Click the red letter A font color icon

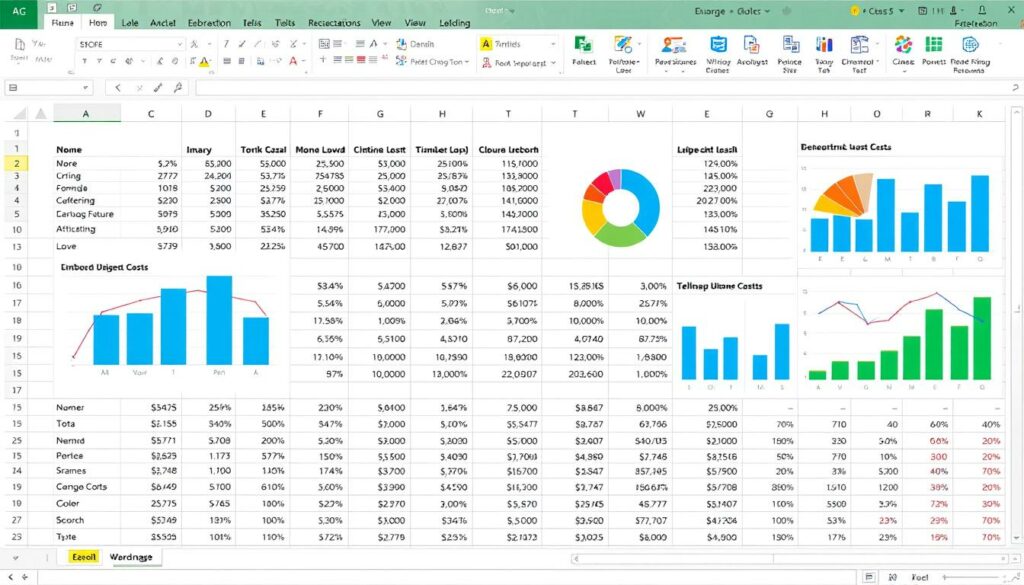[x=293, y=61]
